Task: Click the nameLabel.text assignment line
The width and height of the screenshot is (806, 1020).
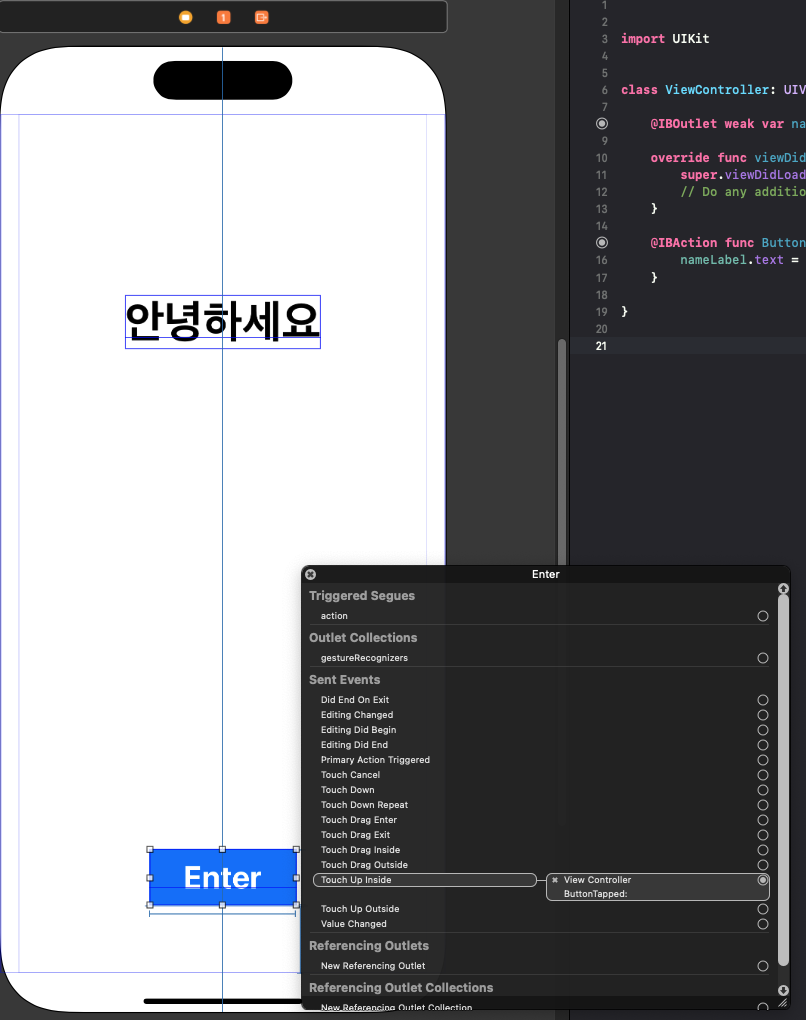Action: click(740, 260)
